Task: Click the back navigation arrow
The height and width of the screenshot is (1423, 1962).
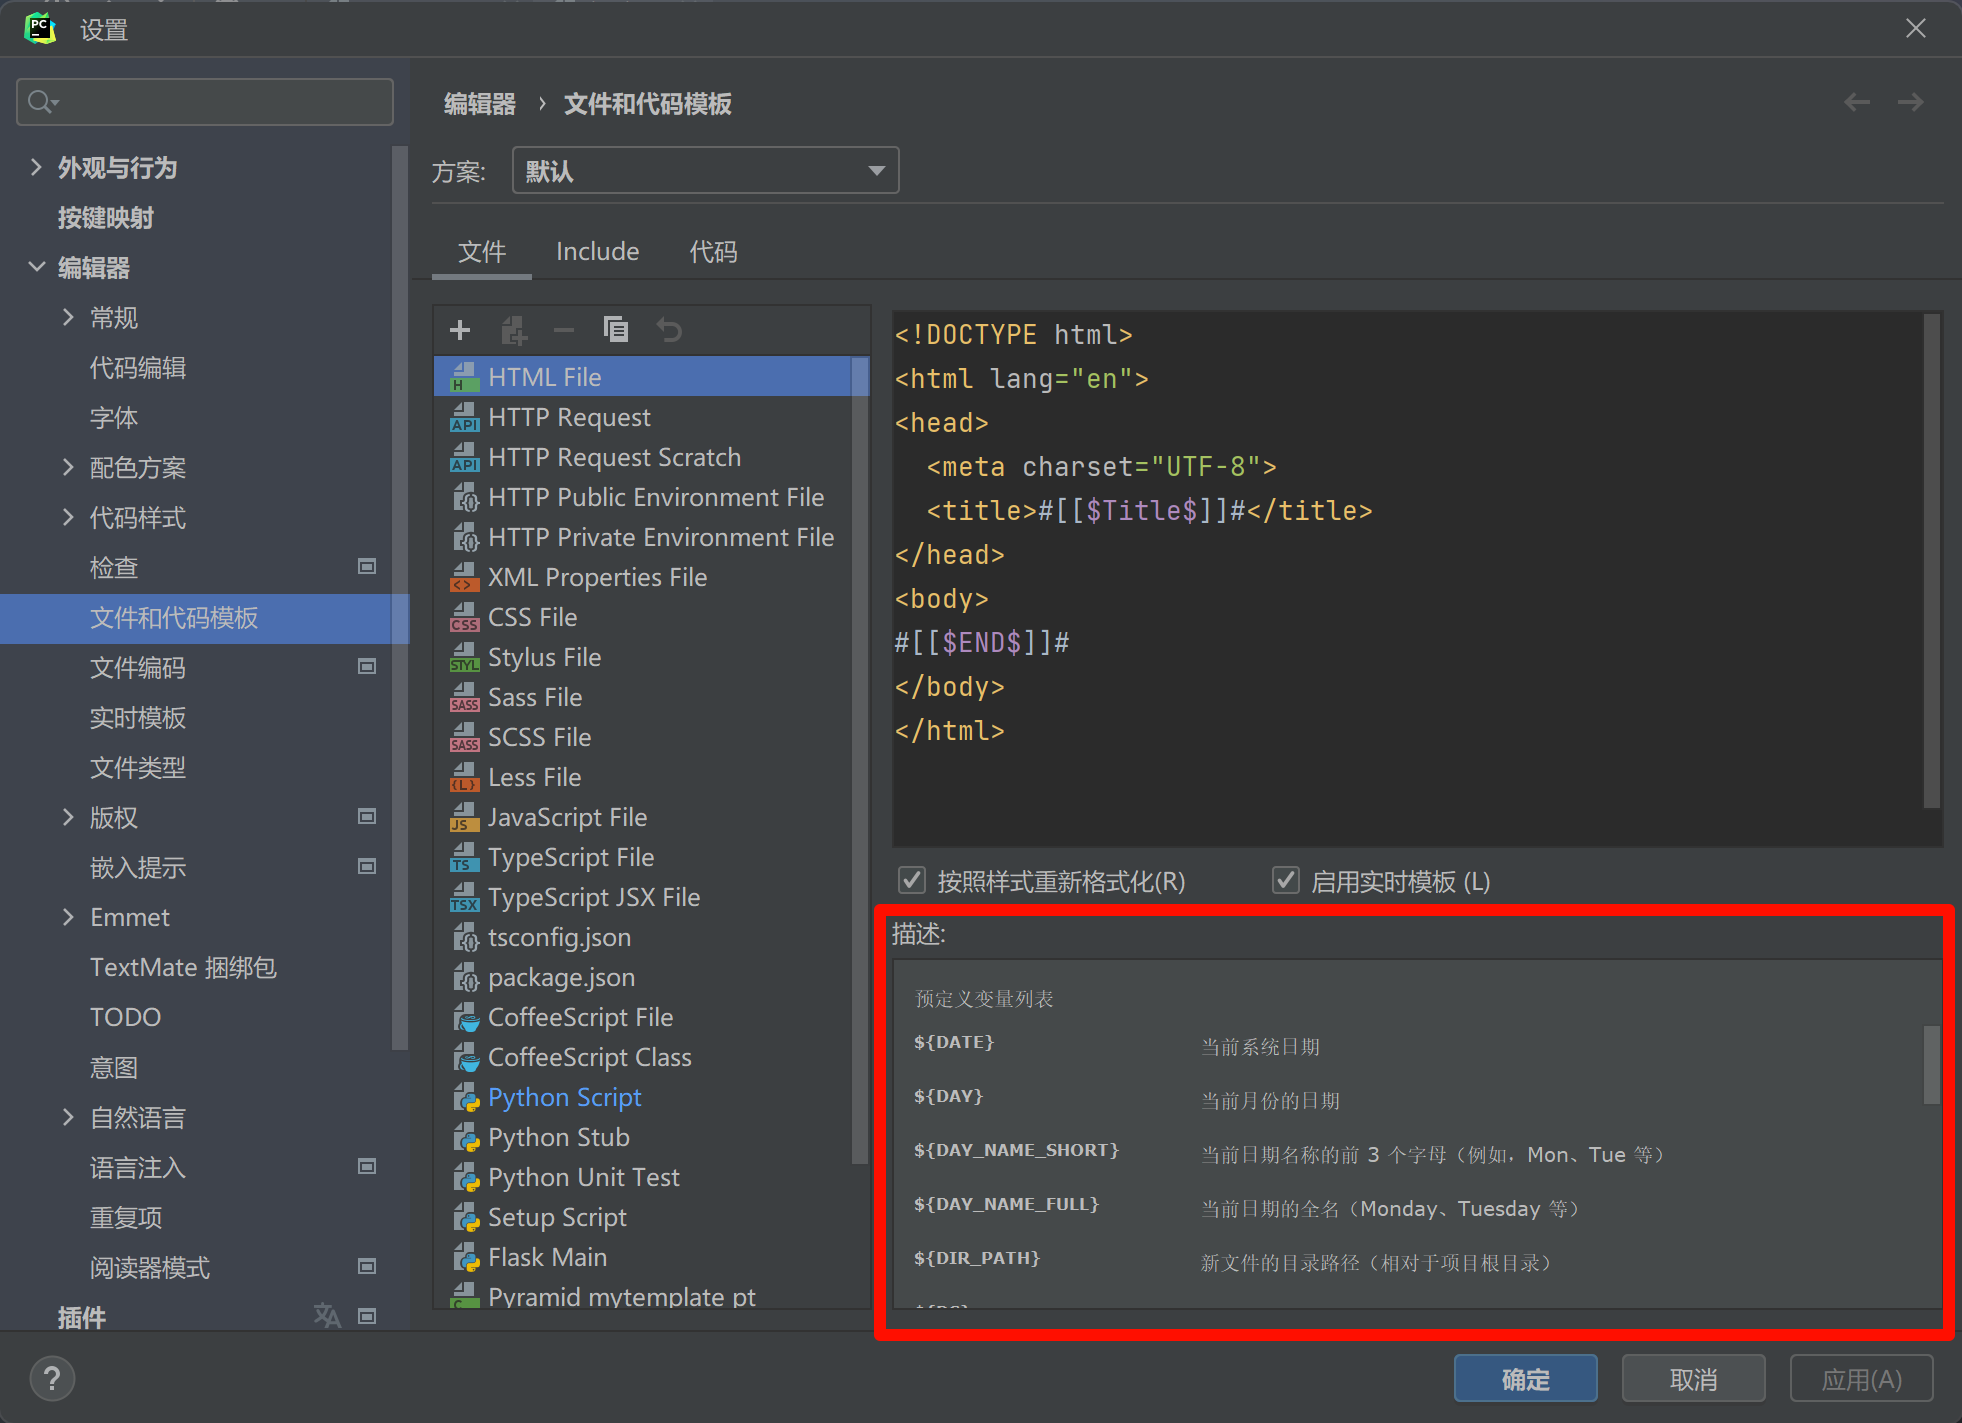Action: point(1857,102)
